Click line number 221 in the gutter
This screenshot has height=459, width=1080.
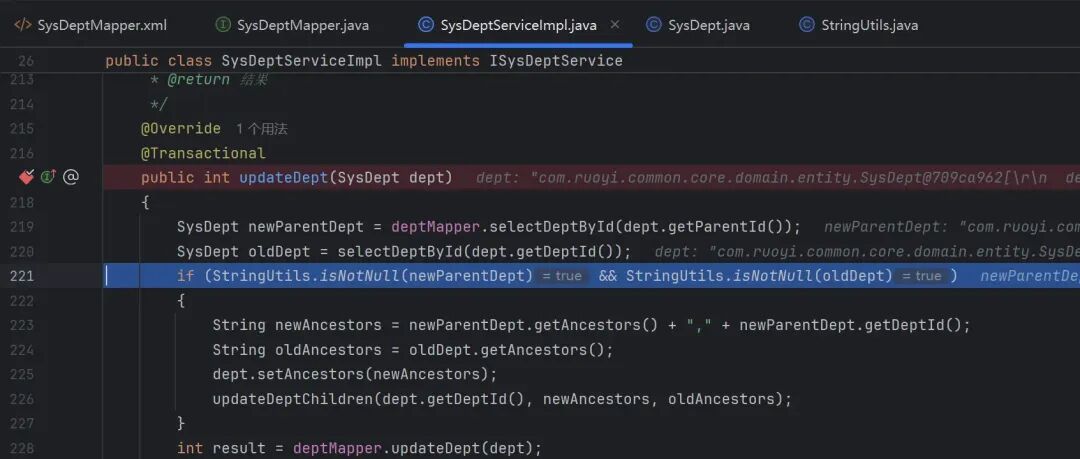pos(21,276)
